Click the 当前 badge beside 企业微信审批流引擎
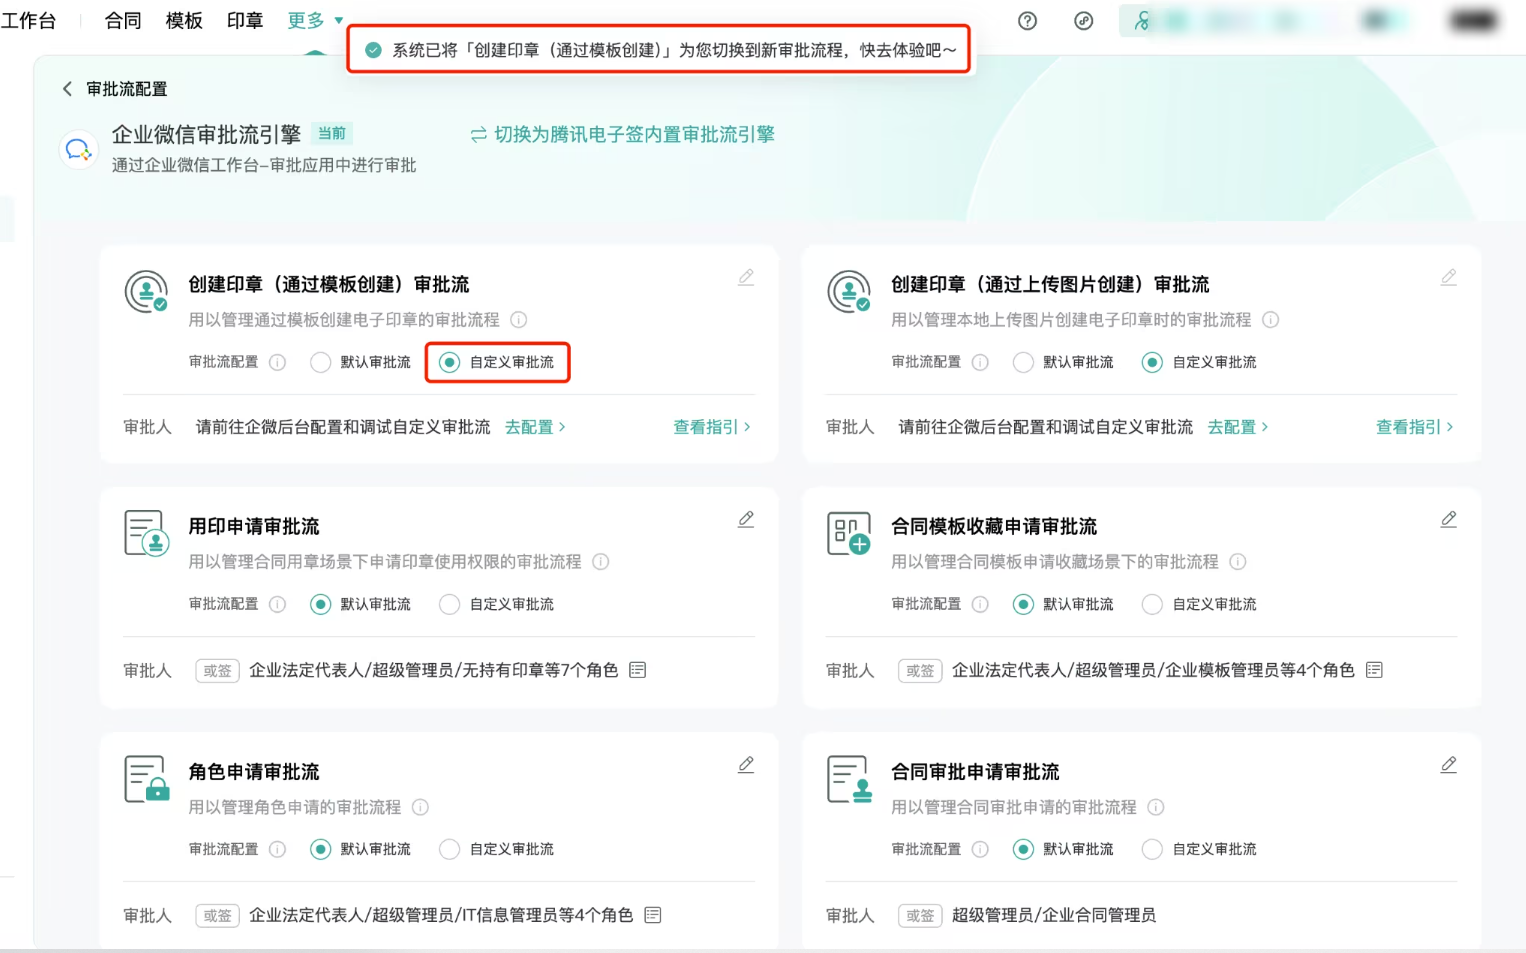1526x953 pixels. click(x=332, y=133)
